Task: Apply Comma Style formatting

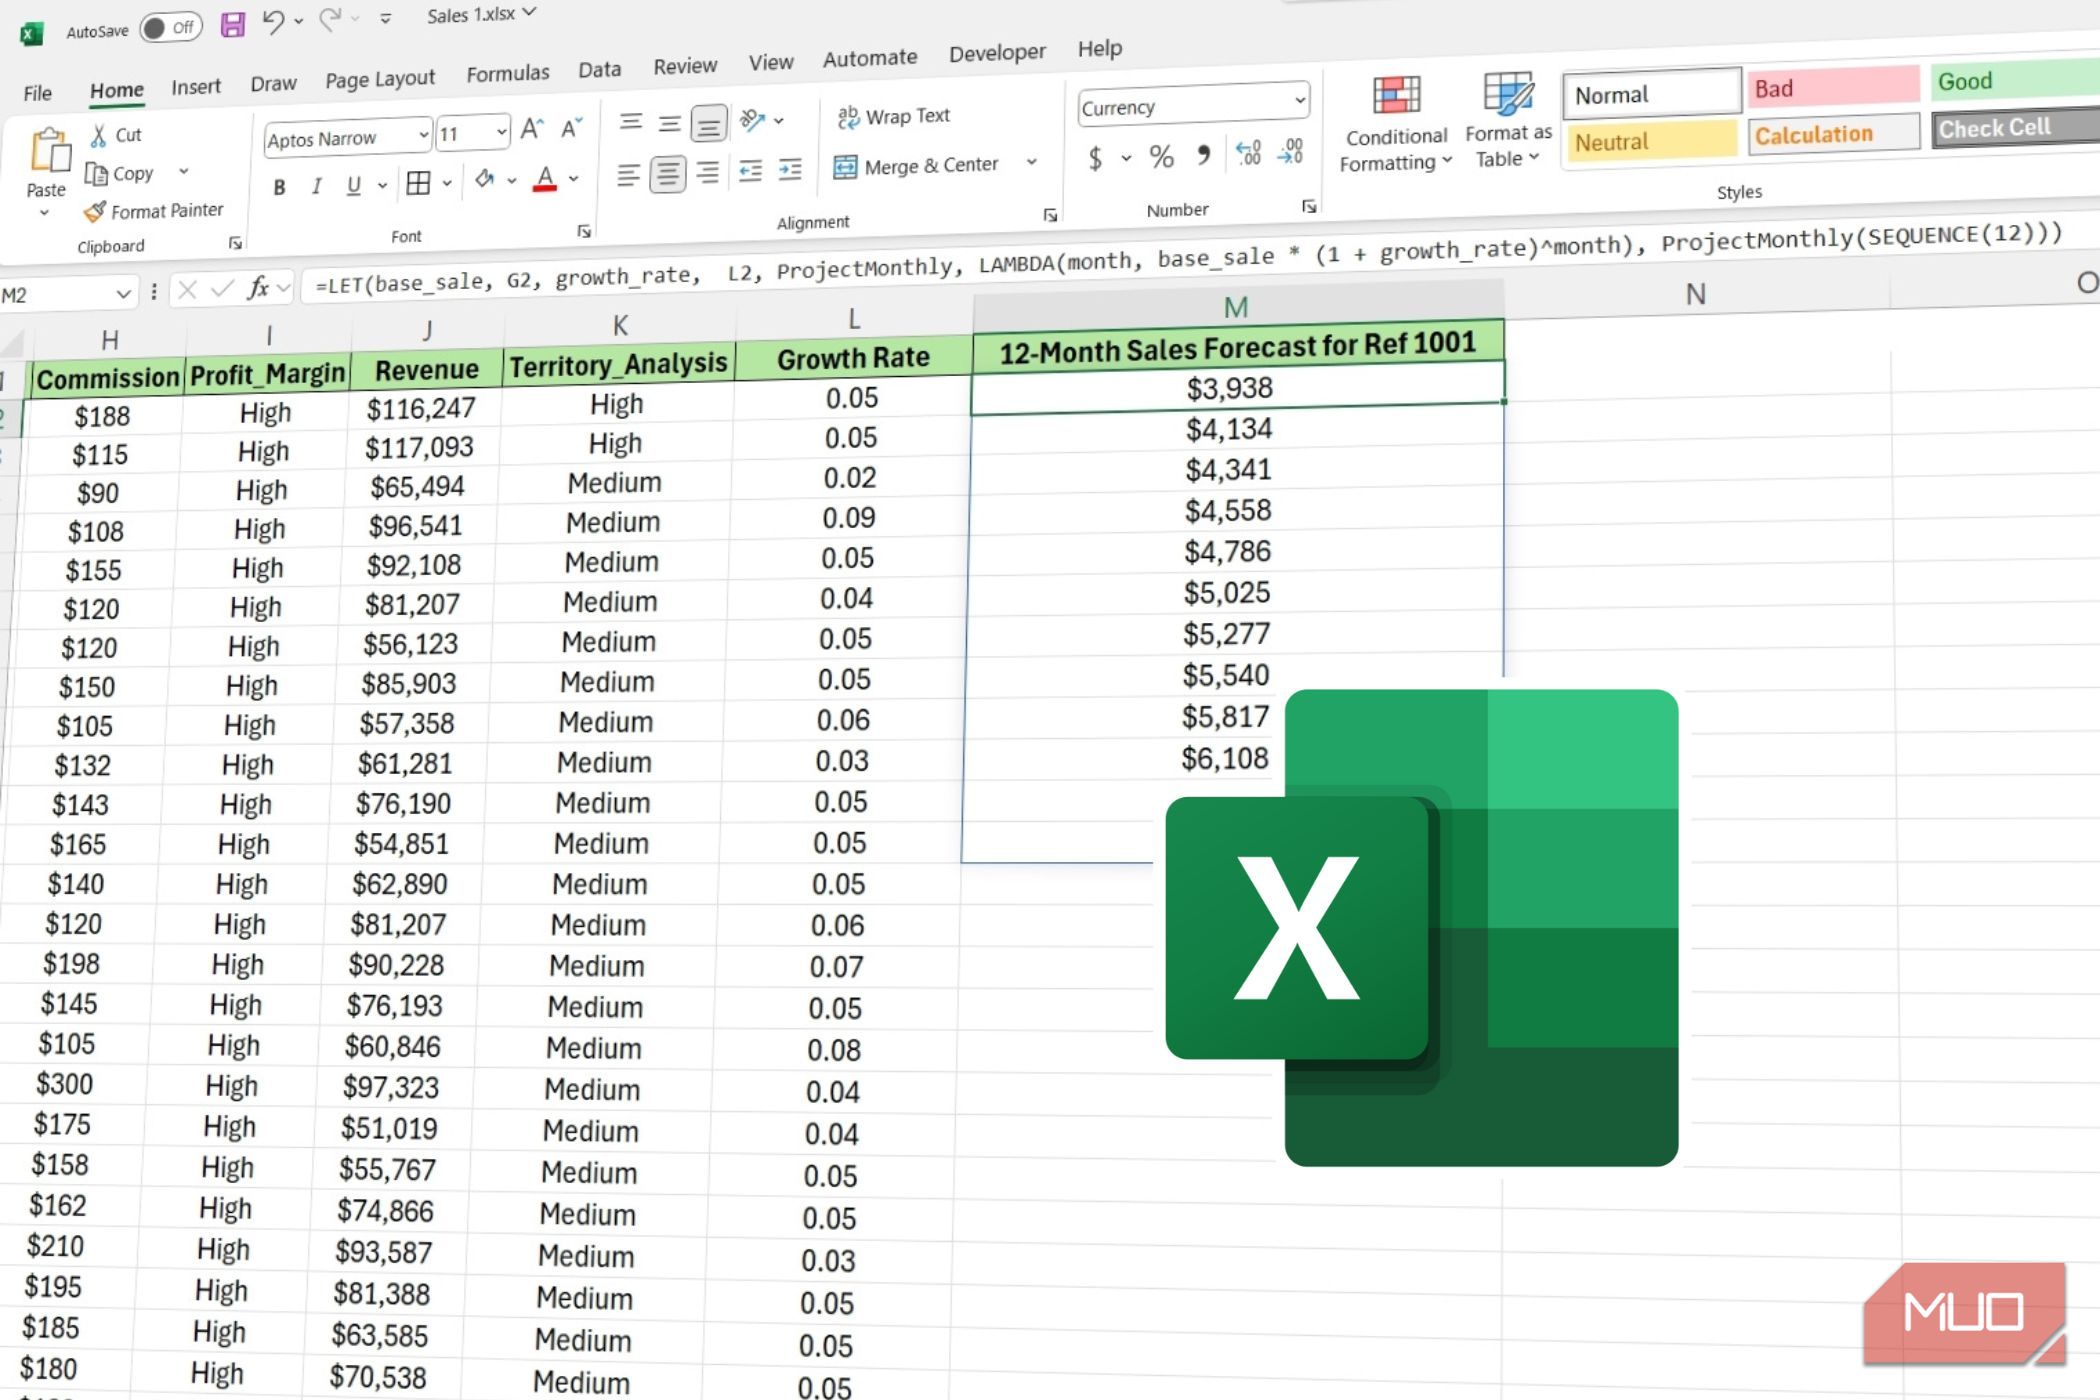Action: 1203,156
